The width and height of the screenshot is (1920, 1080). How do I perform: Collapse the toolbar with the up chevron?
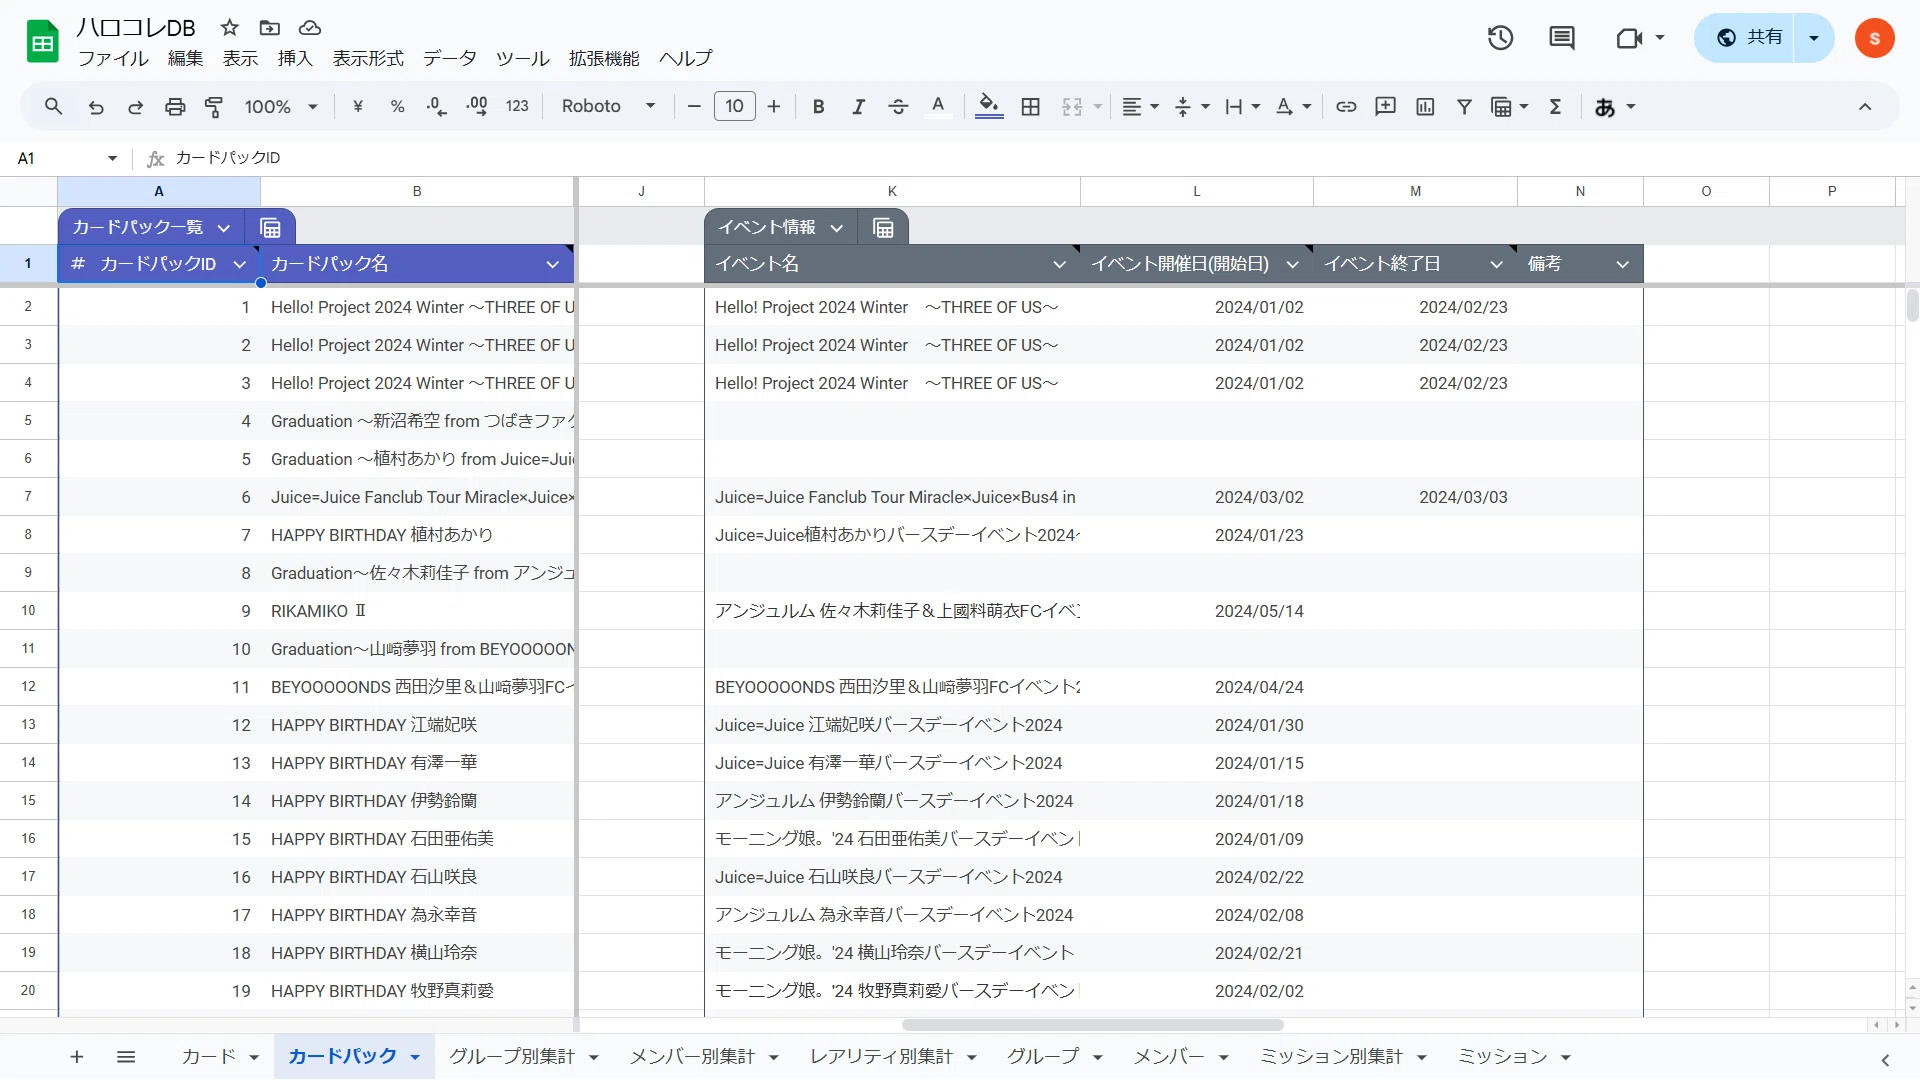(1865, 106)
